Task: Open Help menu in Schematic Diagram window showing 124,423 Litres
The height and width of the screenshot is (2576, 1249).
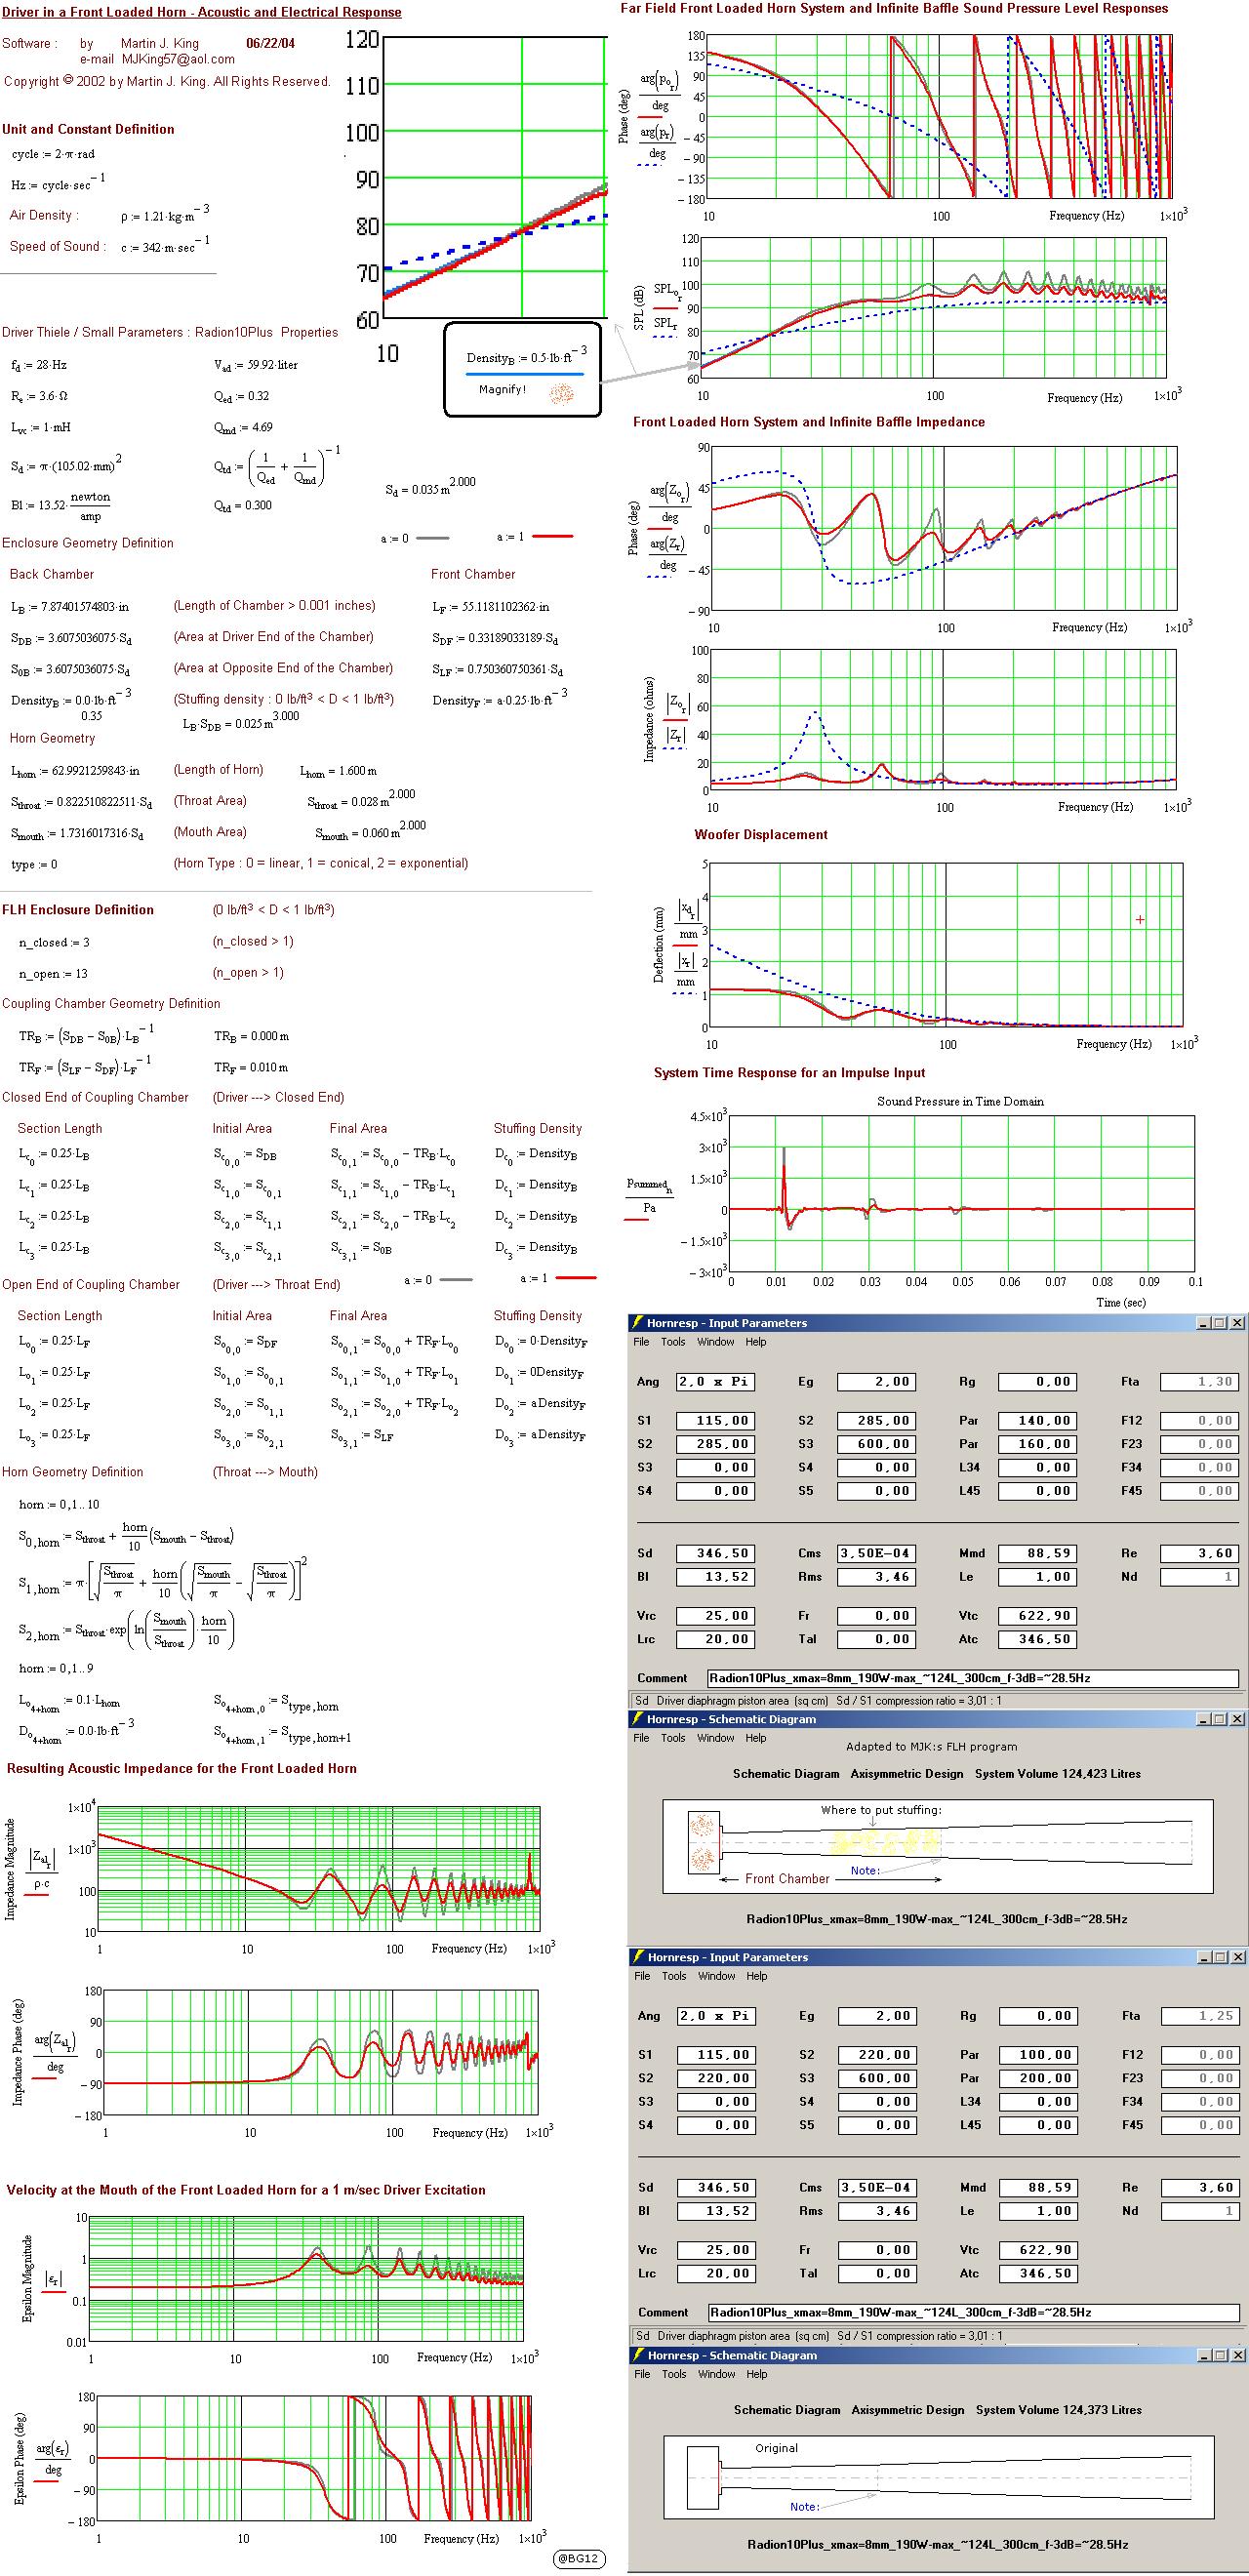Action: point(756,1738)
